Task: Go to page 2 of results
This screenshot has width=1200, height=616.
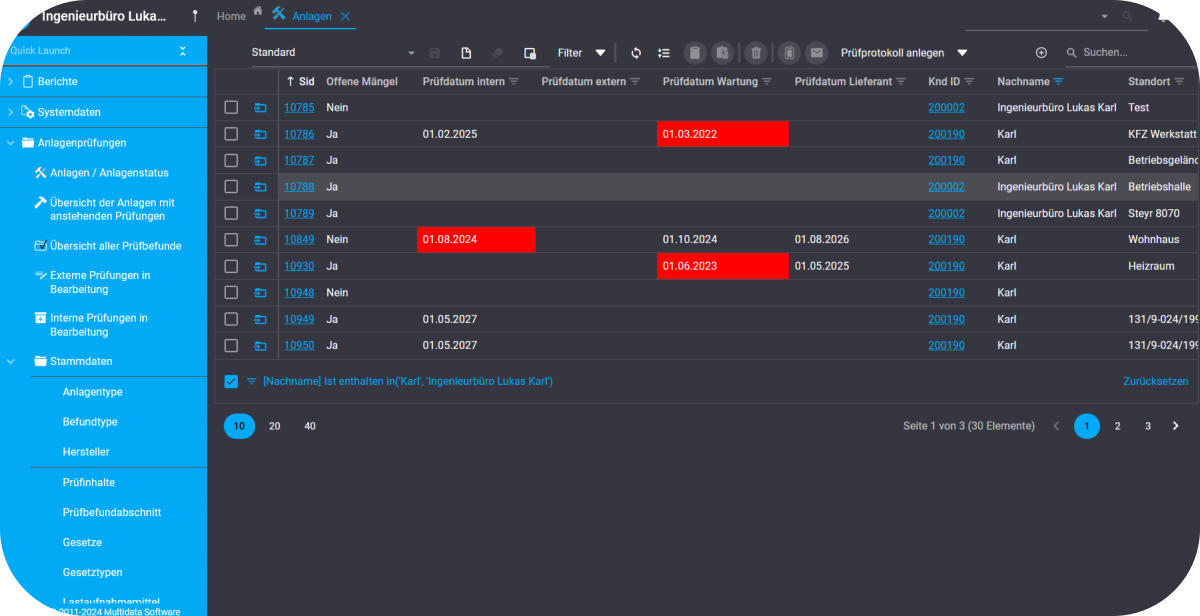Action: point(1117,426)
